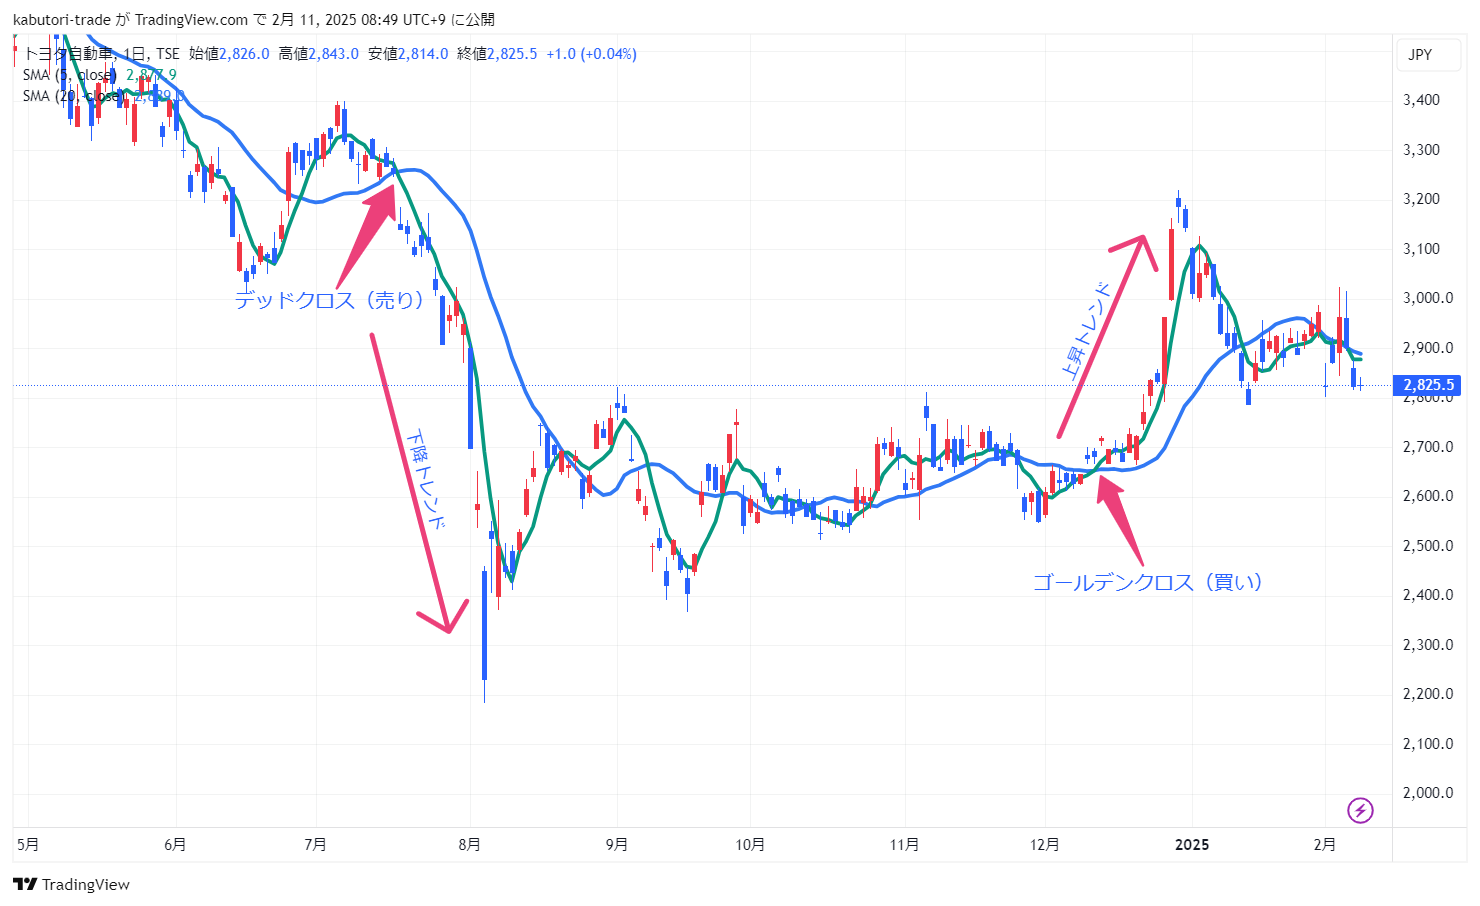1480x906 pixels.
Task: Click the highlighted 2,825.5 price axis tag
Action: 1428,385
